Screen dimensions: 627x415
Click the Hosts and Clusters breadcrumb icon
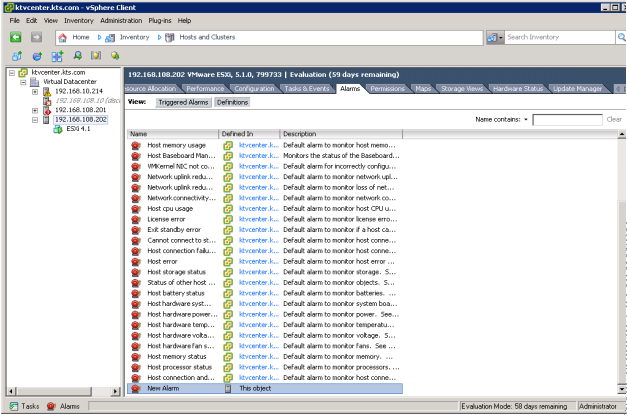click(170, 38)
